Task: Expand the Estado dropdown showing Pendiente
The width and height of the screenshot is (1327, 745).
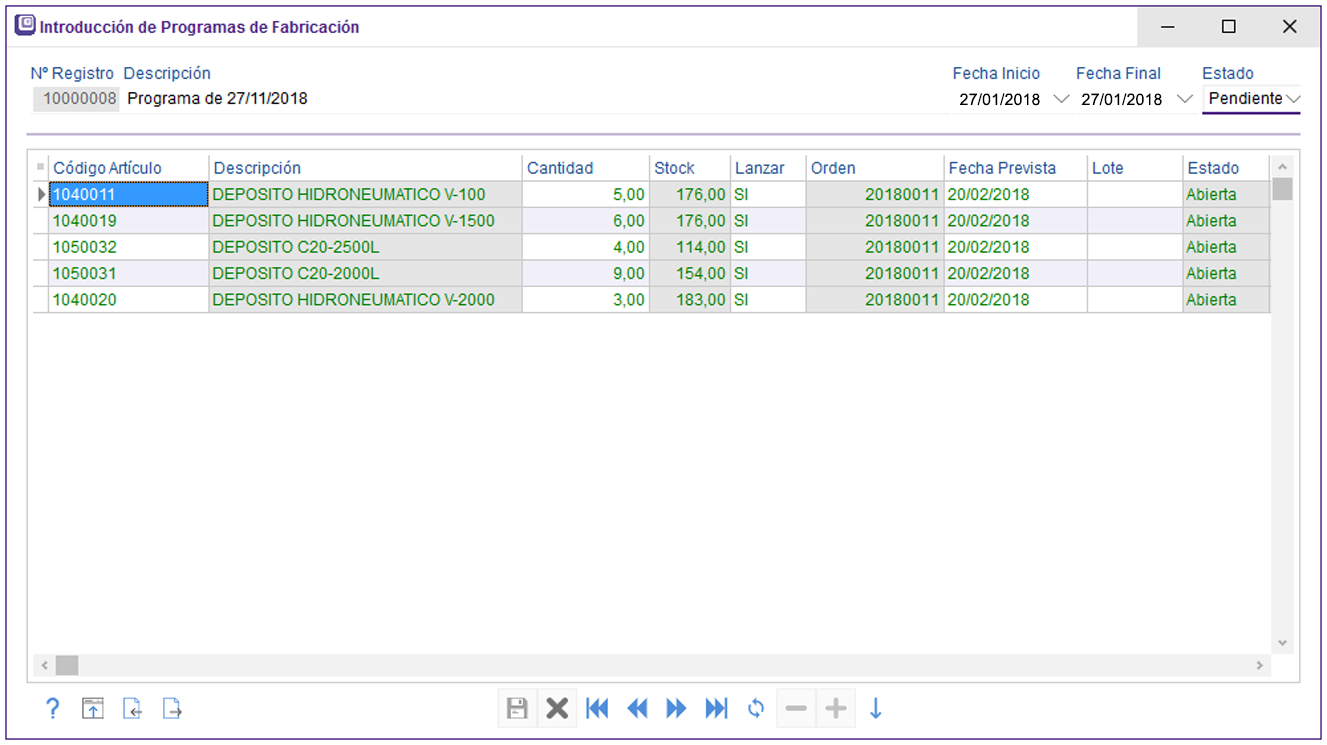Action: point(1292,99)
